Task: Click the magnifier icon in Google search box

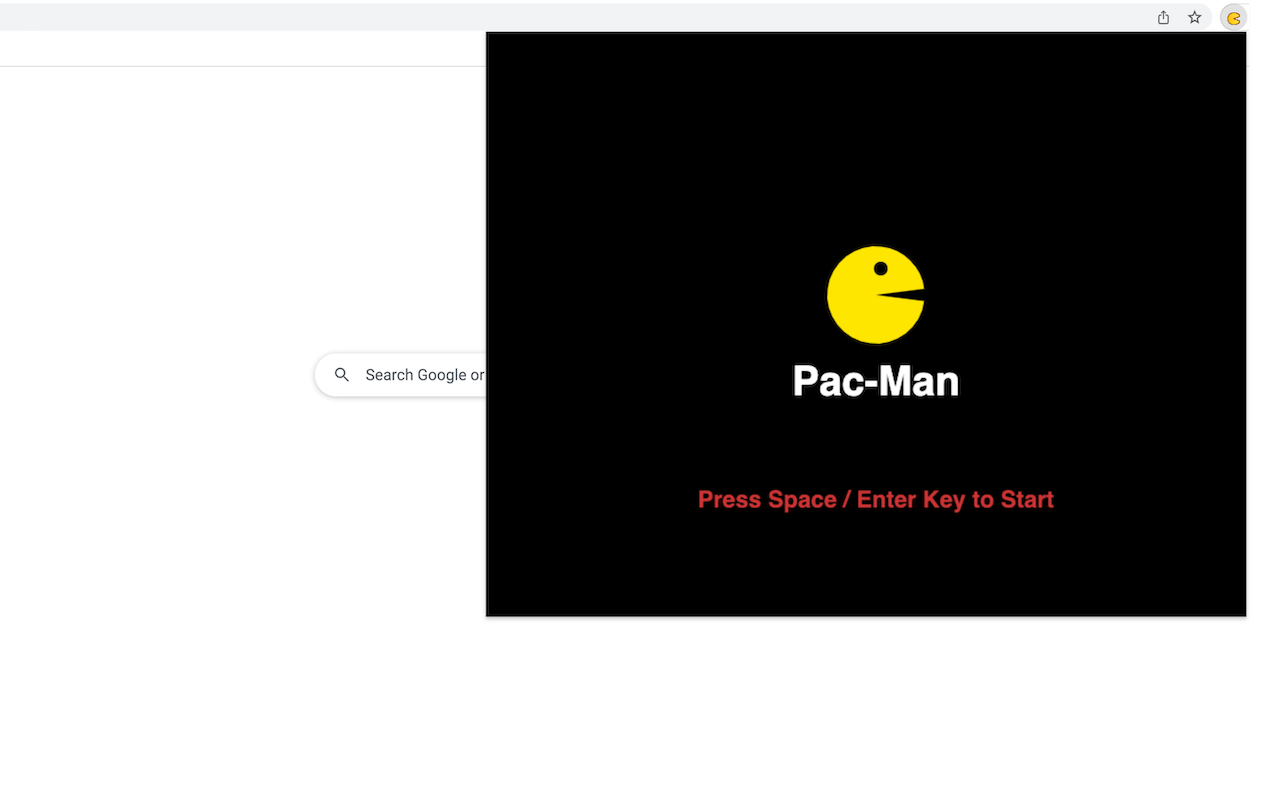Action: point(342,375)
